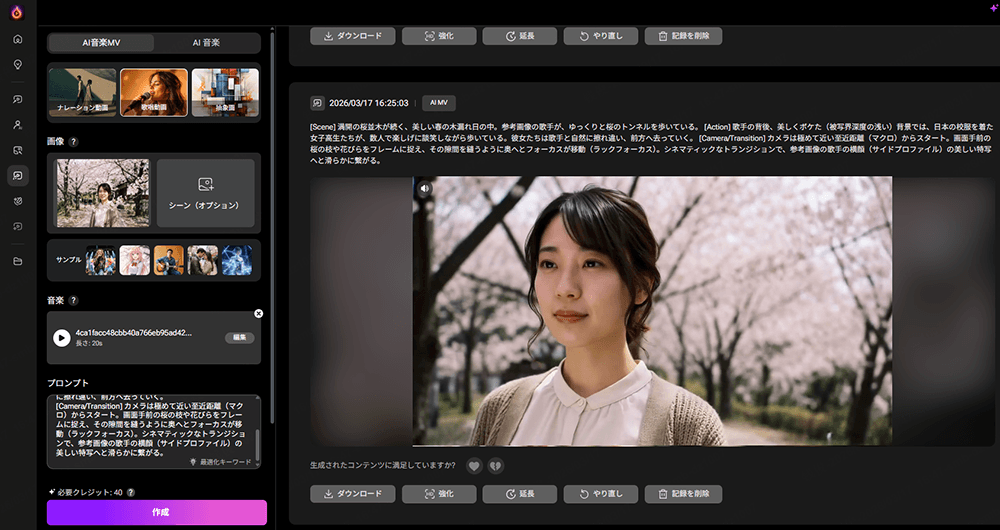Click the help icon beside 必要クレジット
The image size is (1000, 530).
129,492
